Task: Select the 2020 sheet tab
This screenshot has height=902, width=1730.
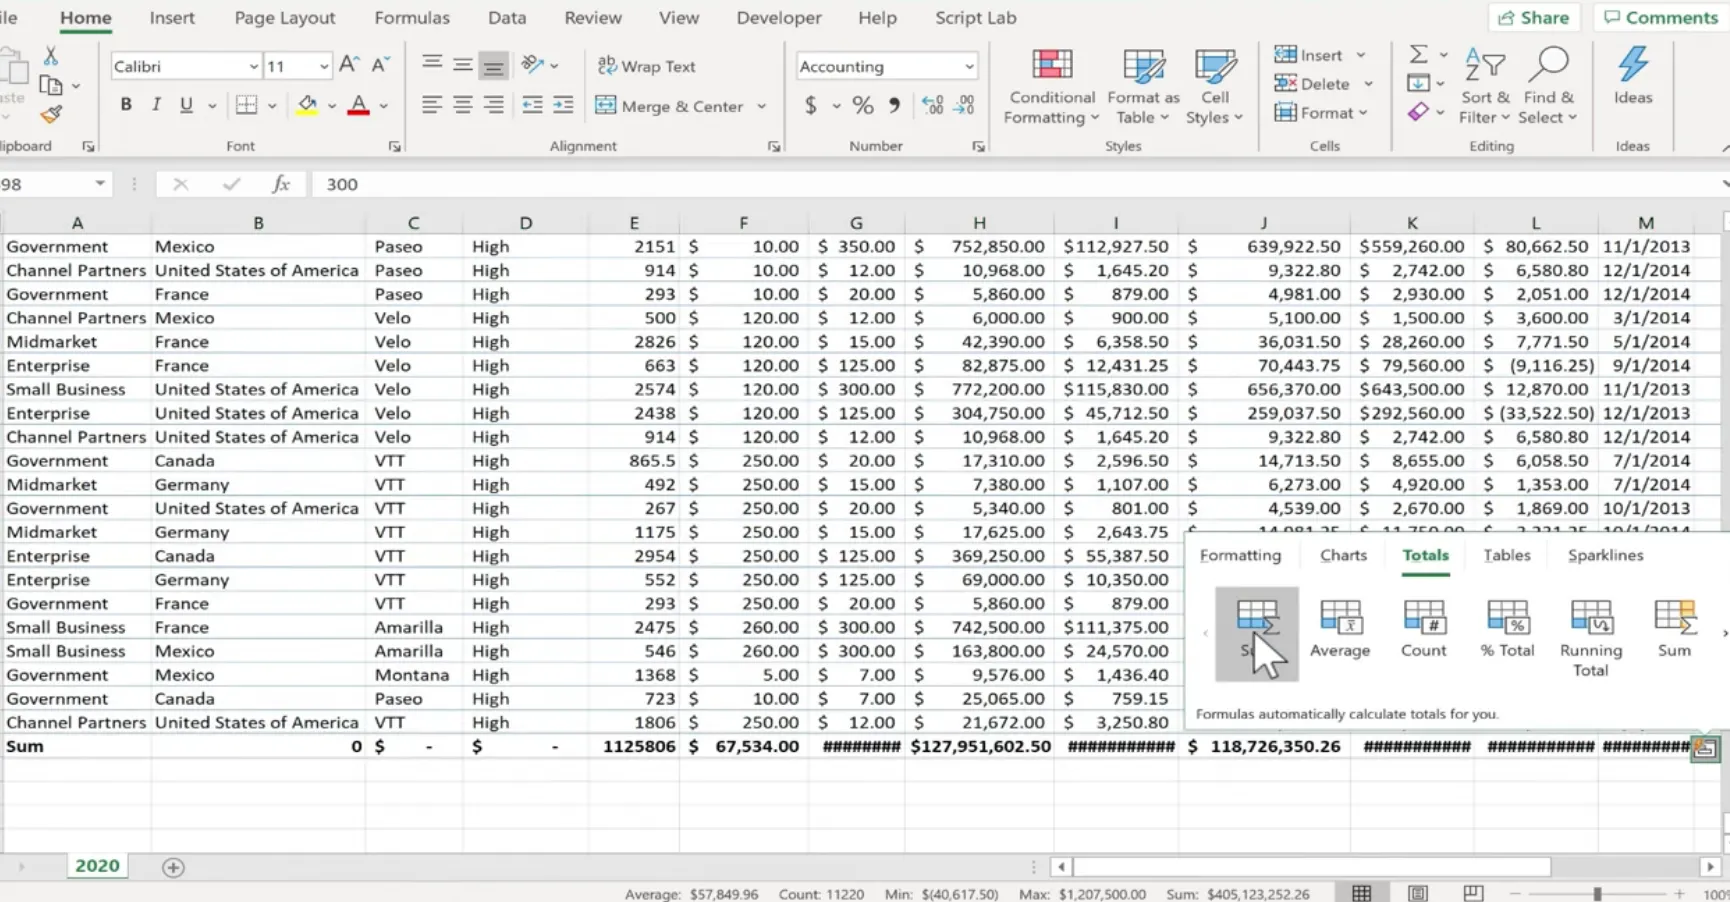Action: [x=96, y=865]
